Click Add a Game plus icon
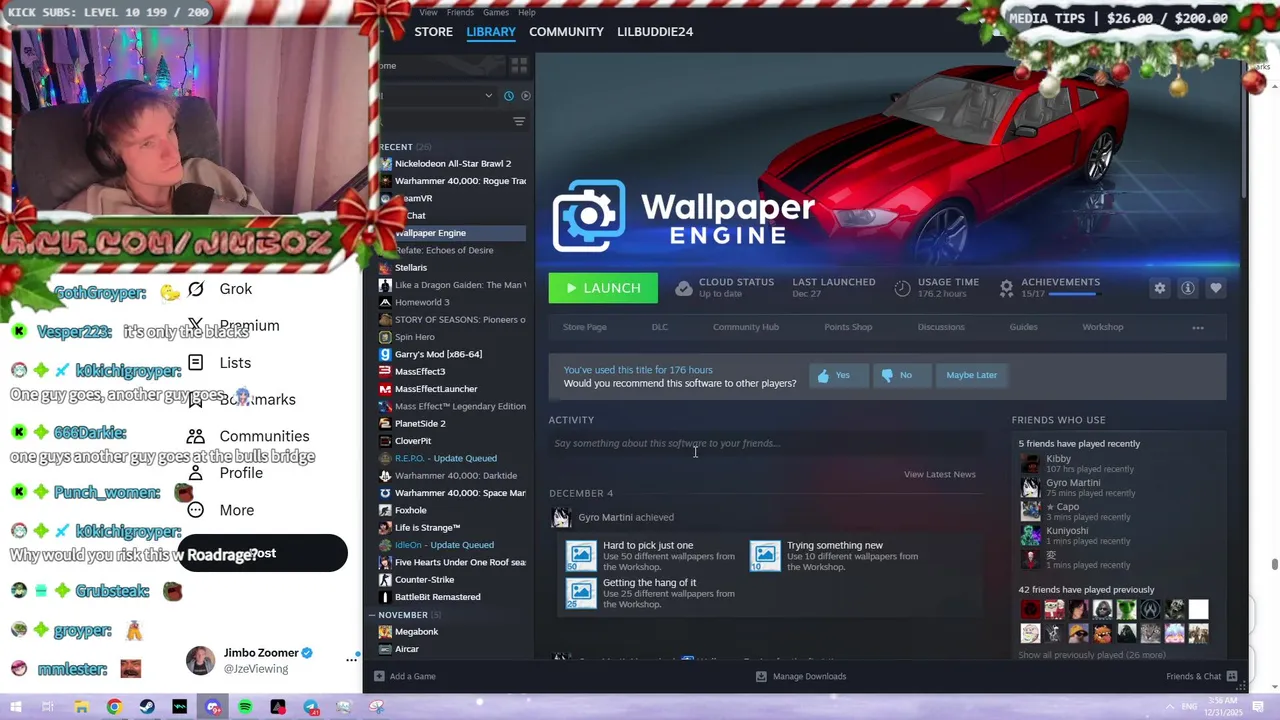Image resolution: width=1280 pixels, height=720 pixels. click(379, 676)
